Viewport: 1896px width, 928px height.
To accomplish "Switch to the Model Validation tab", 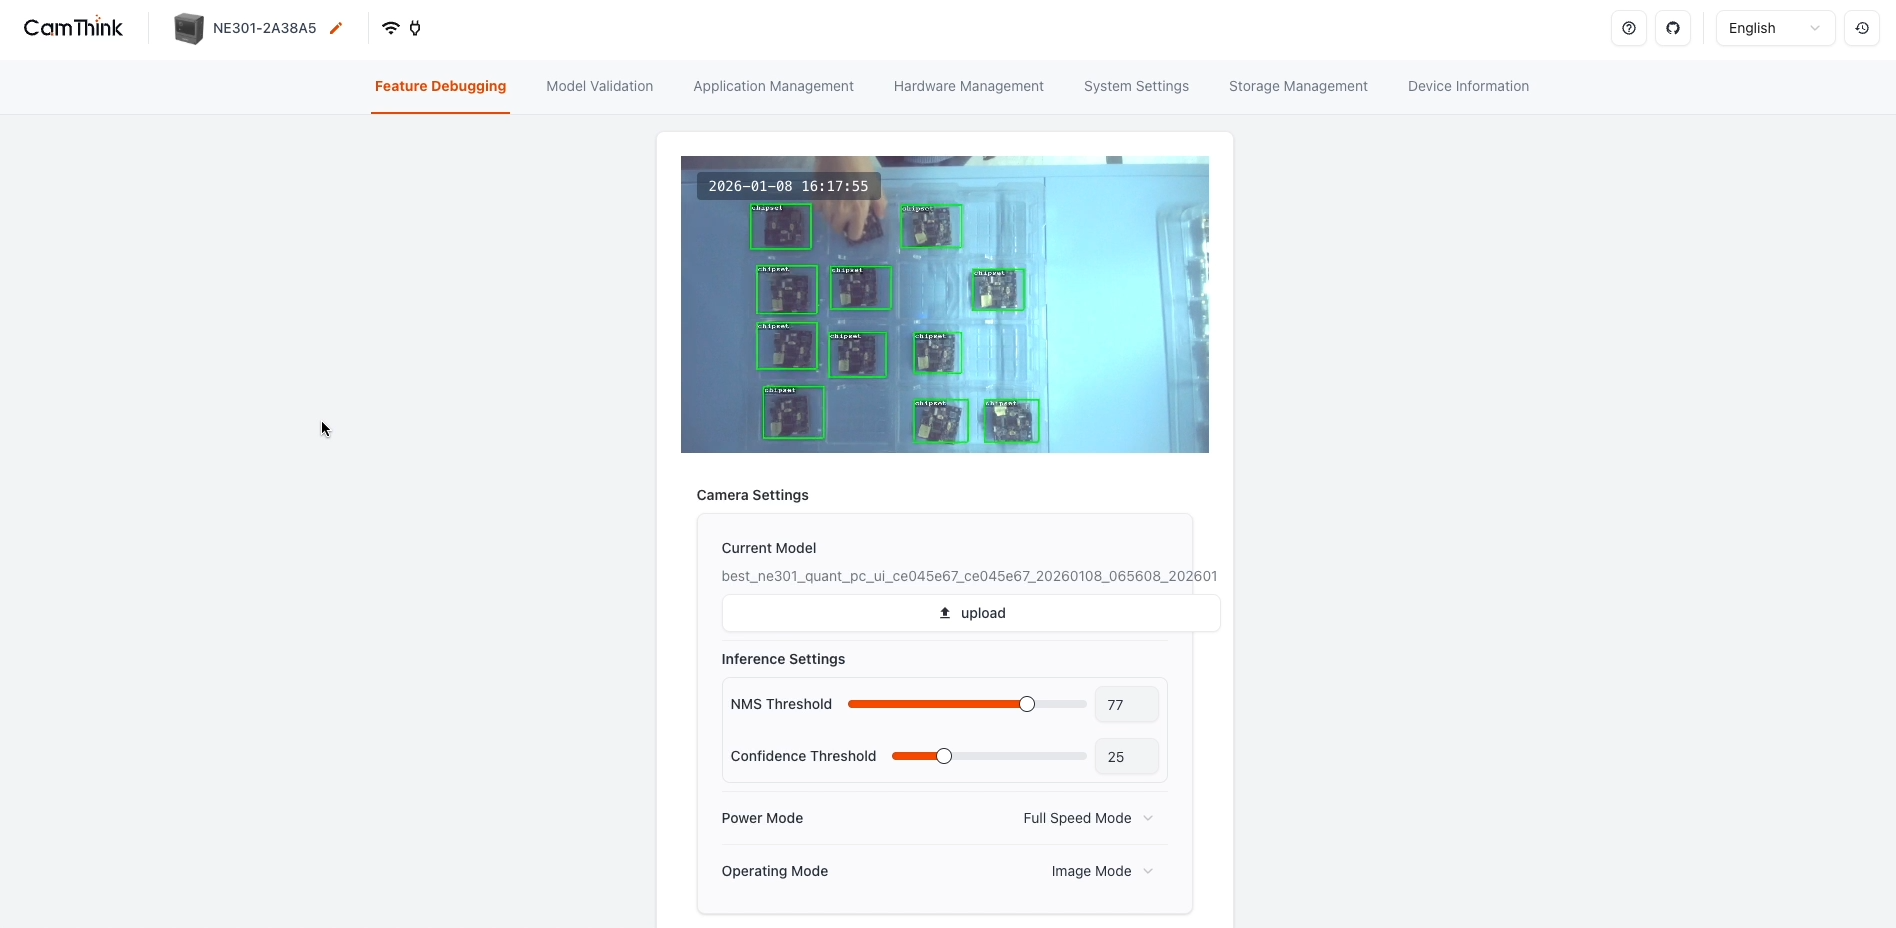I will (599, 86).
